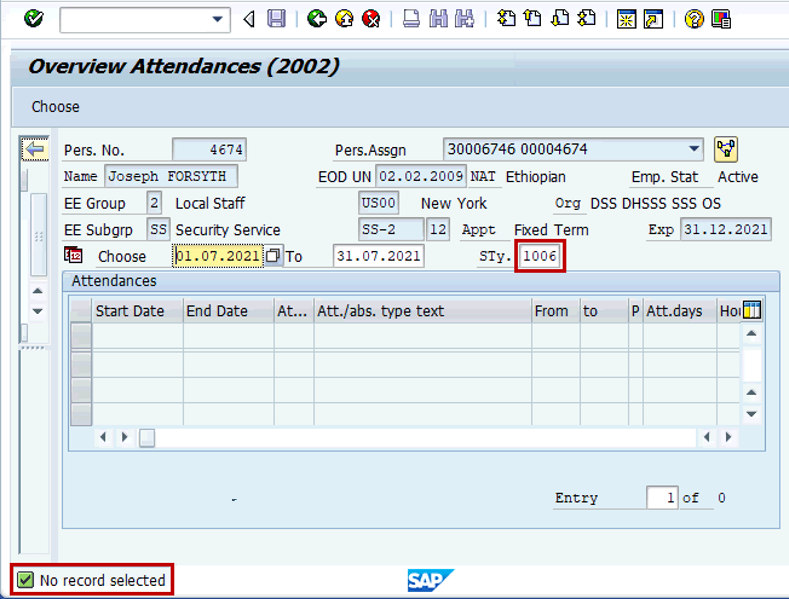
Task: Click the EE Group field value 2
Action: pos(154,203)
